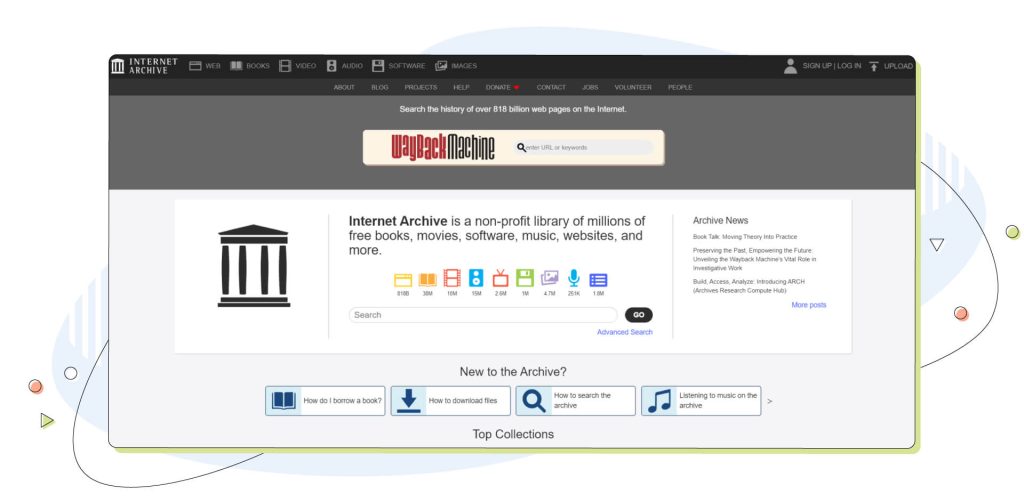Open Listening to music on the archive card
1024x502 pixels.
coord(701,401)
